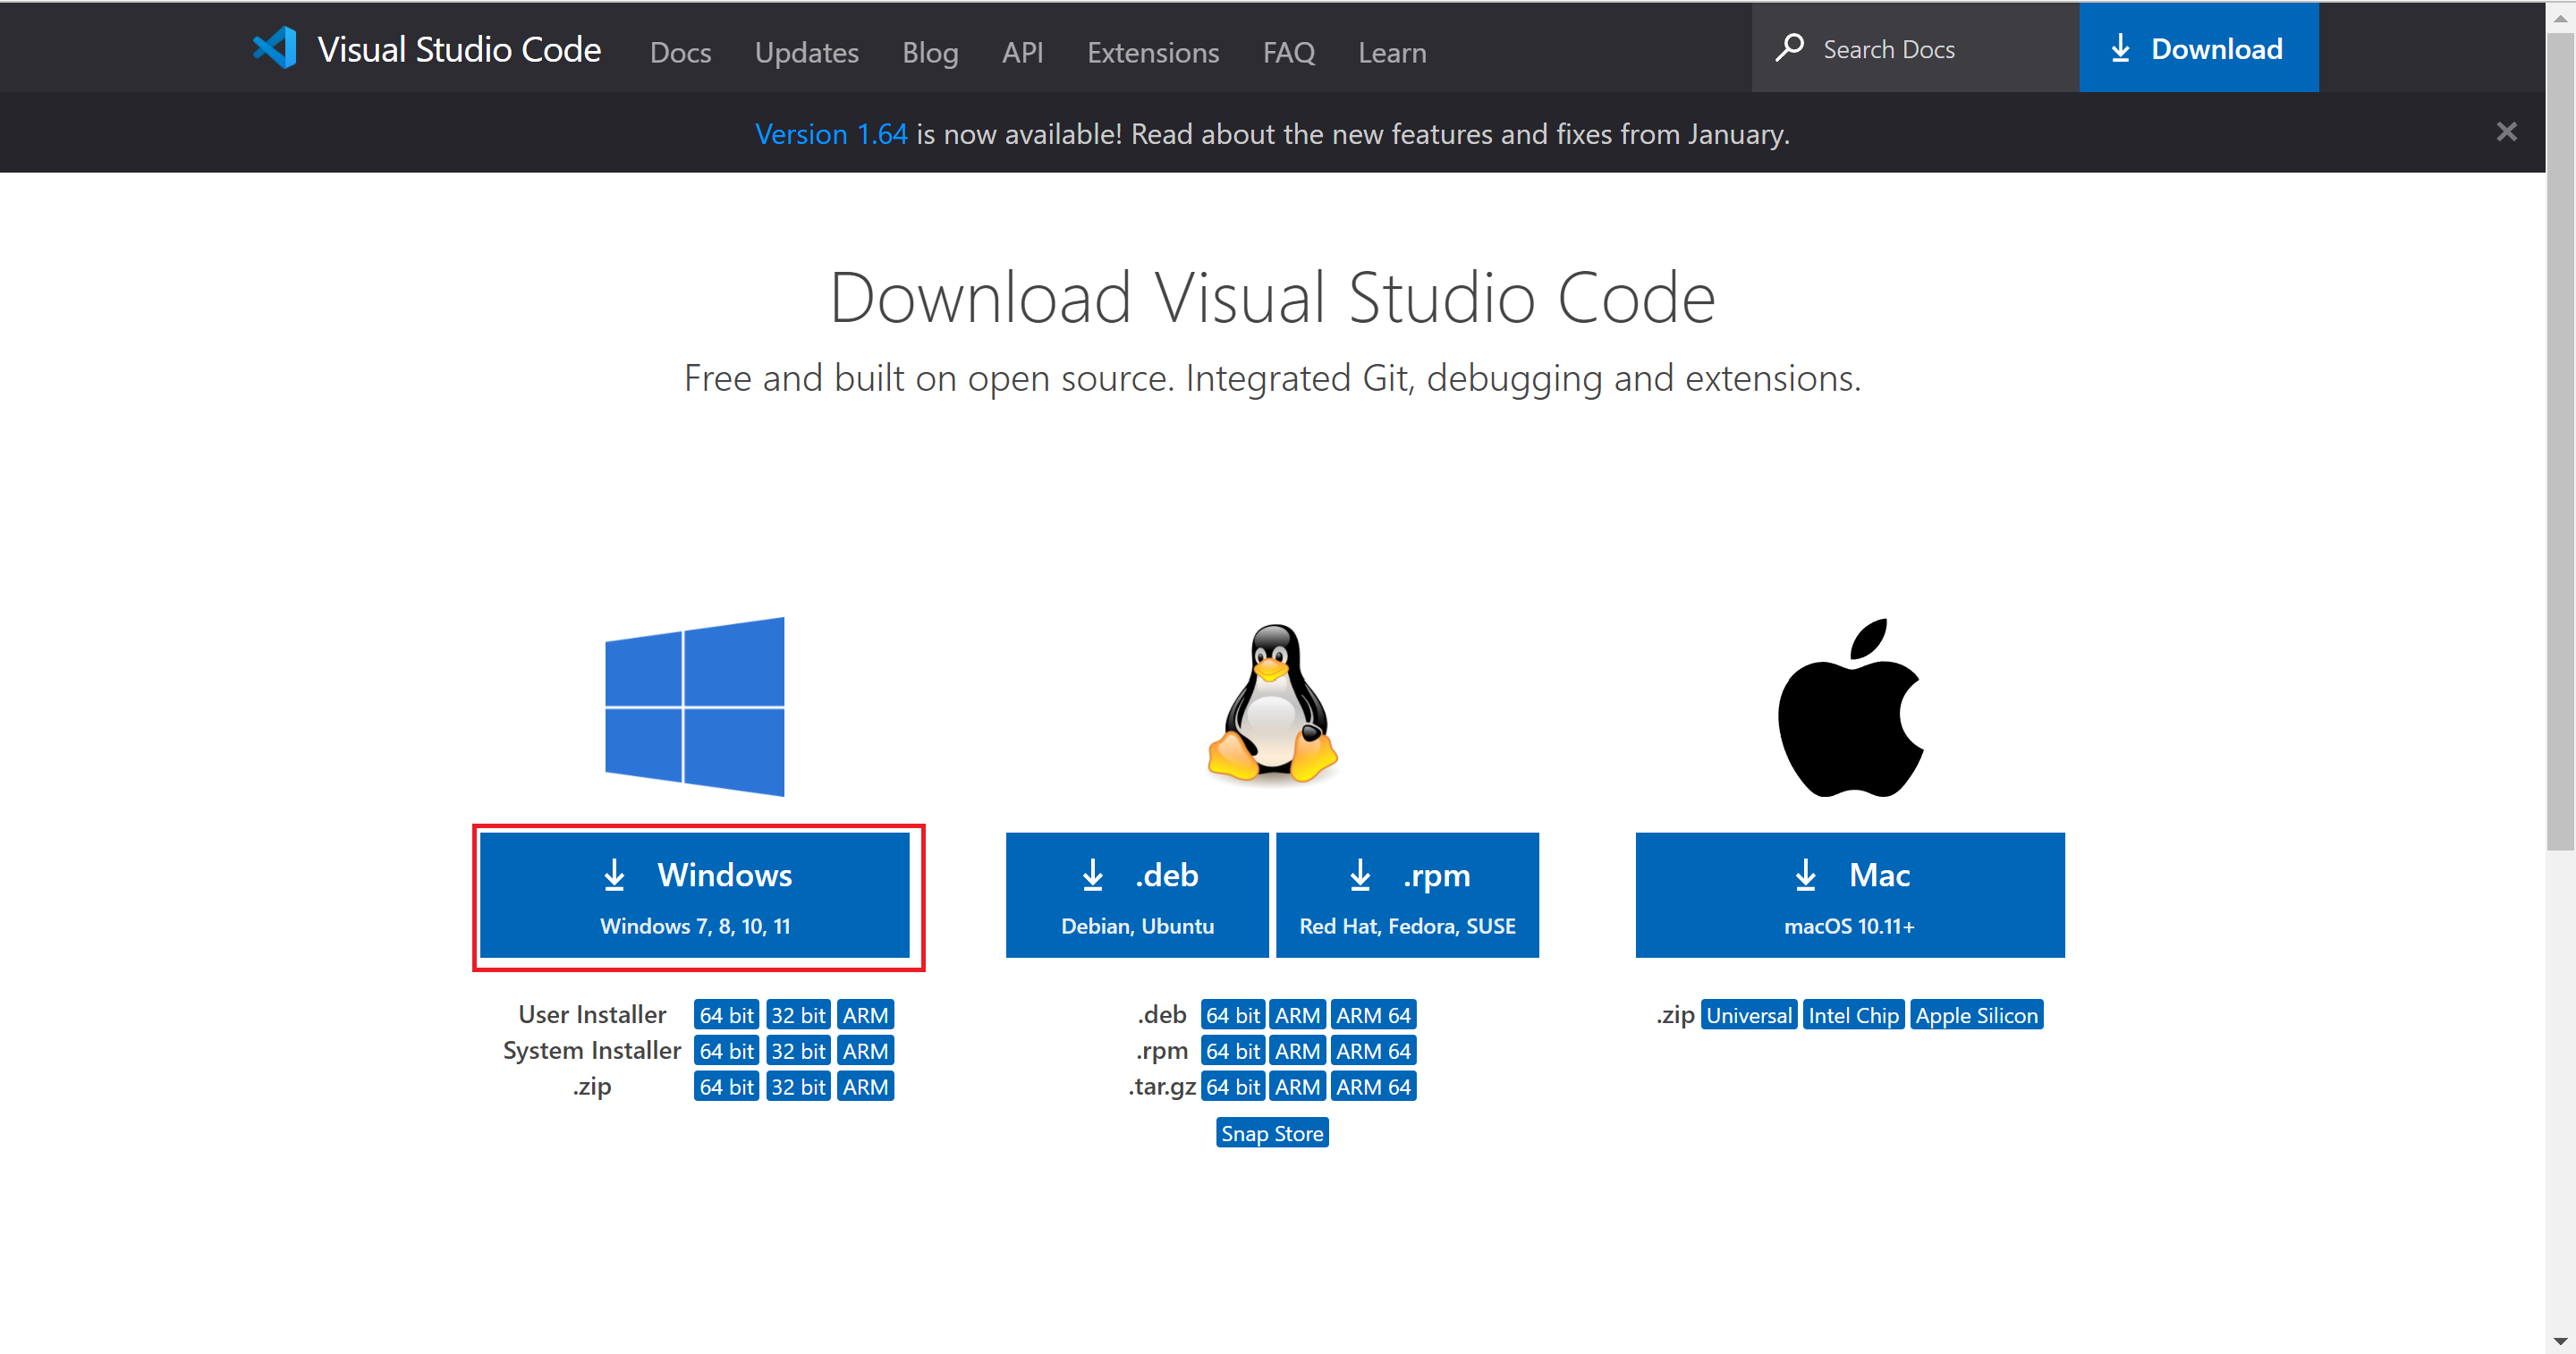Download the Mac macOS 10.11+ build

(1849, 895)
